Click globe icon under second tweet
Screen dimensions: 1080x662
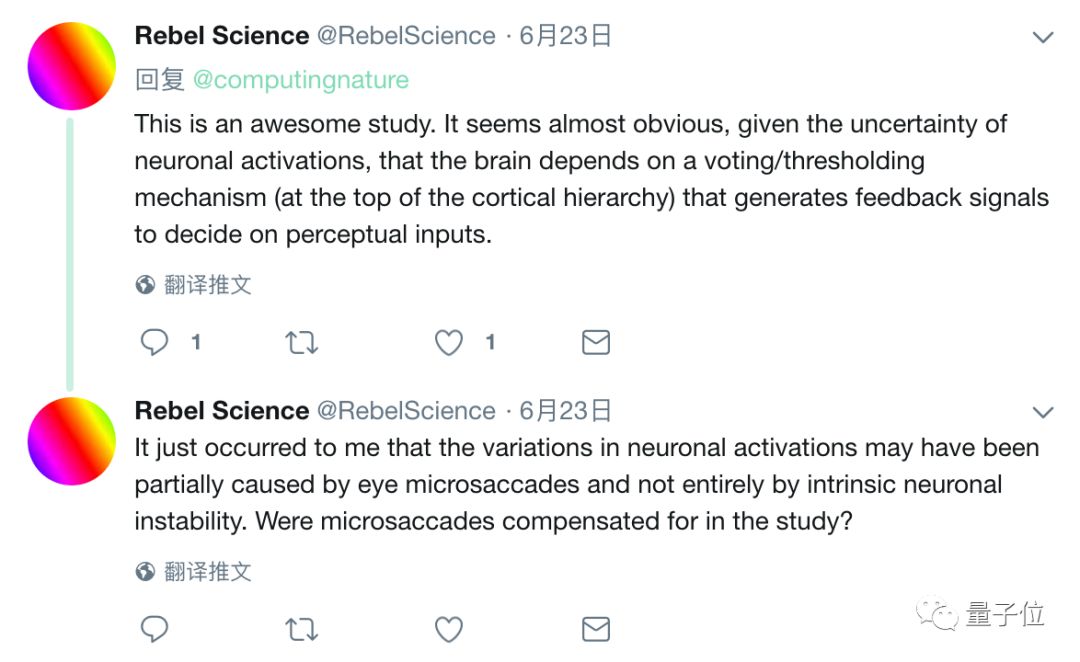(x=146, y=572)
